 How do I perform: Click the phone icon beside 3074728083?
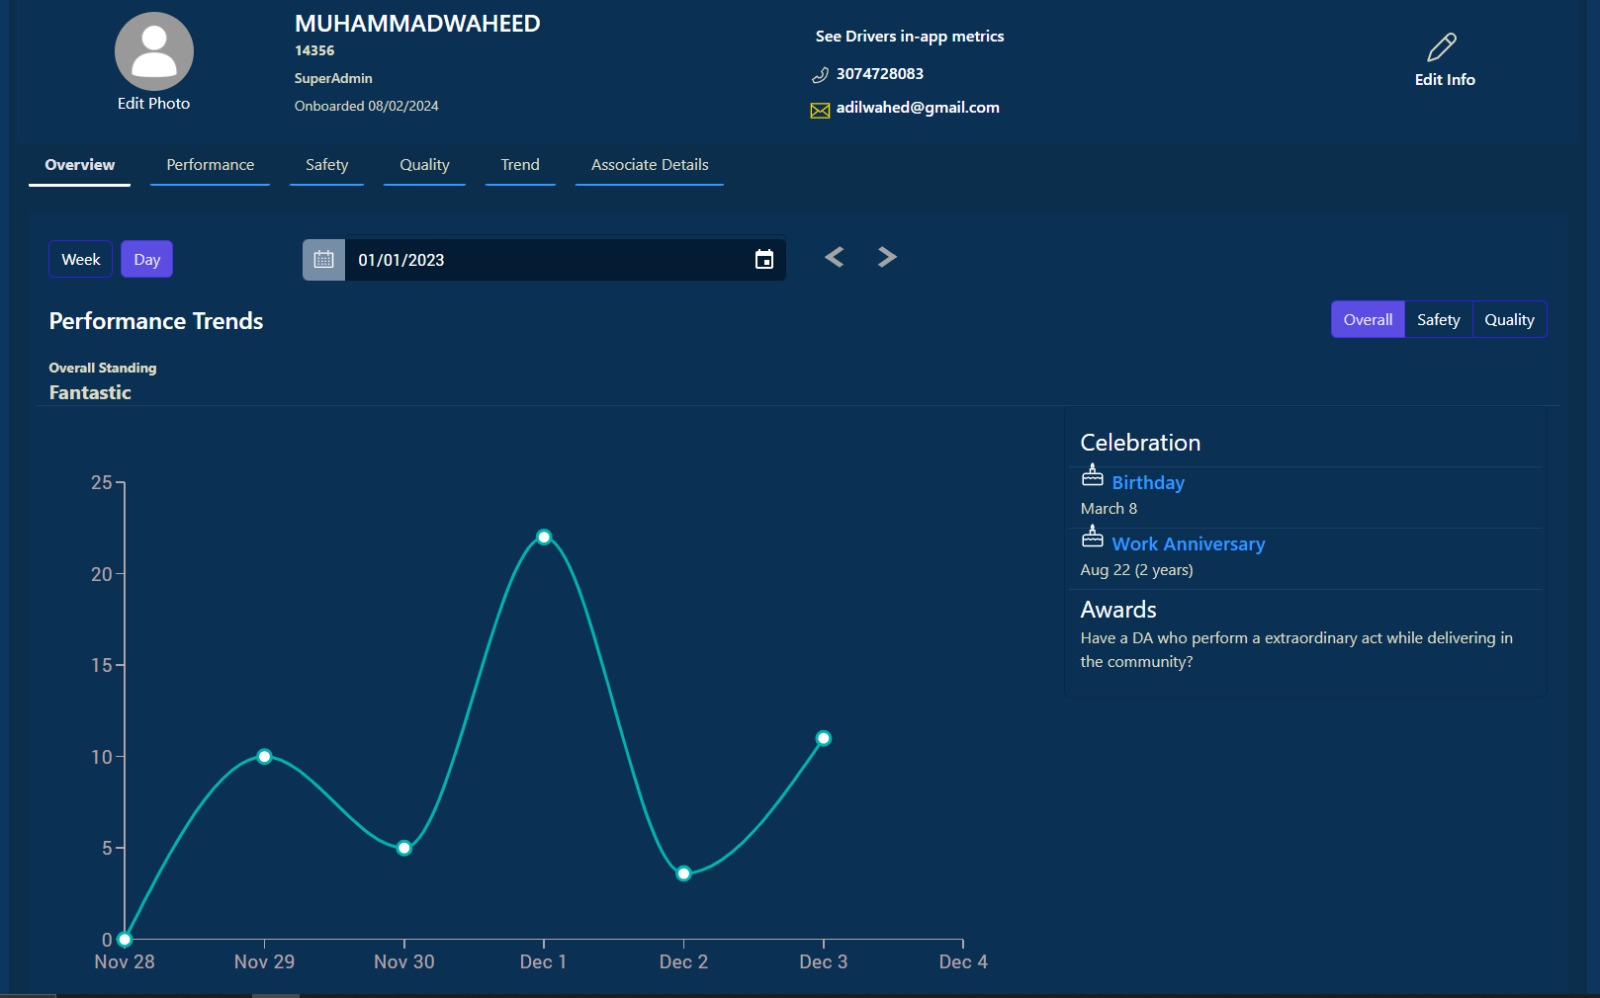pyautogui.click(x=820, y=75)
